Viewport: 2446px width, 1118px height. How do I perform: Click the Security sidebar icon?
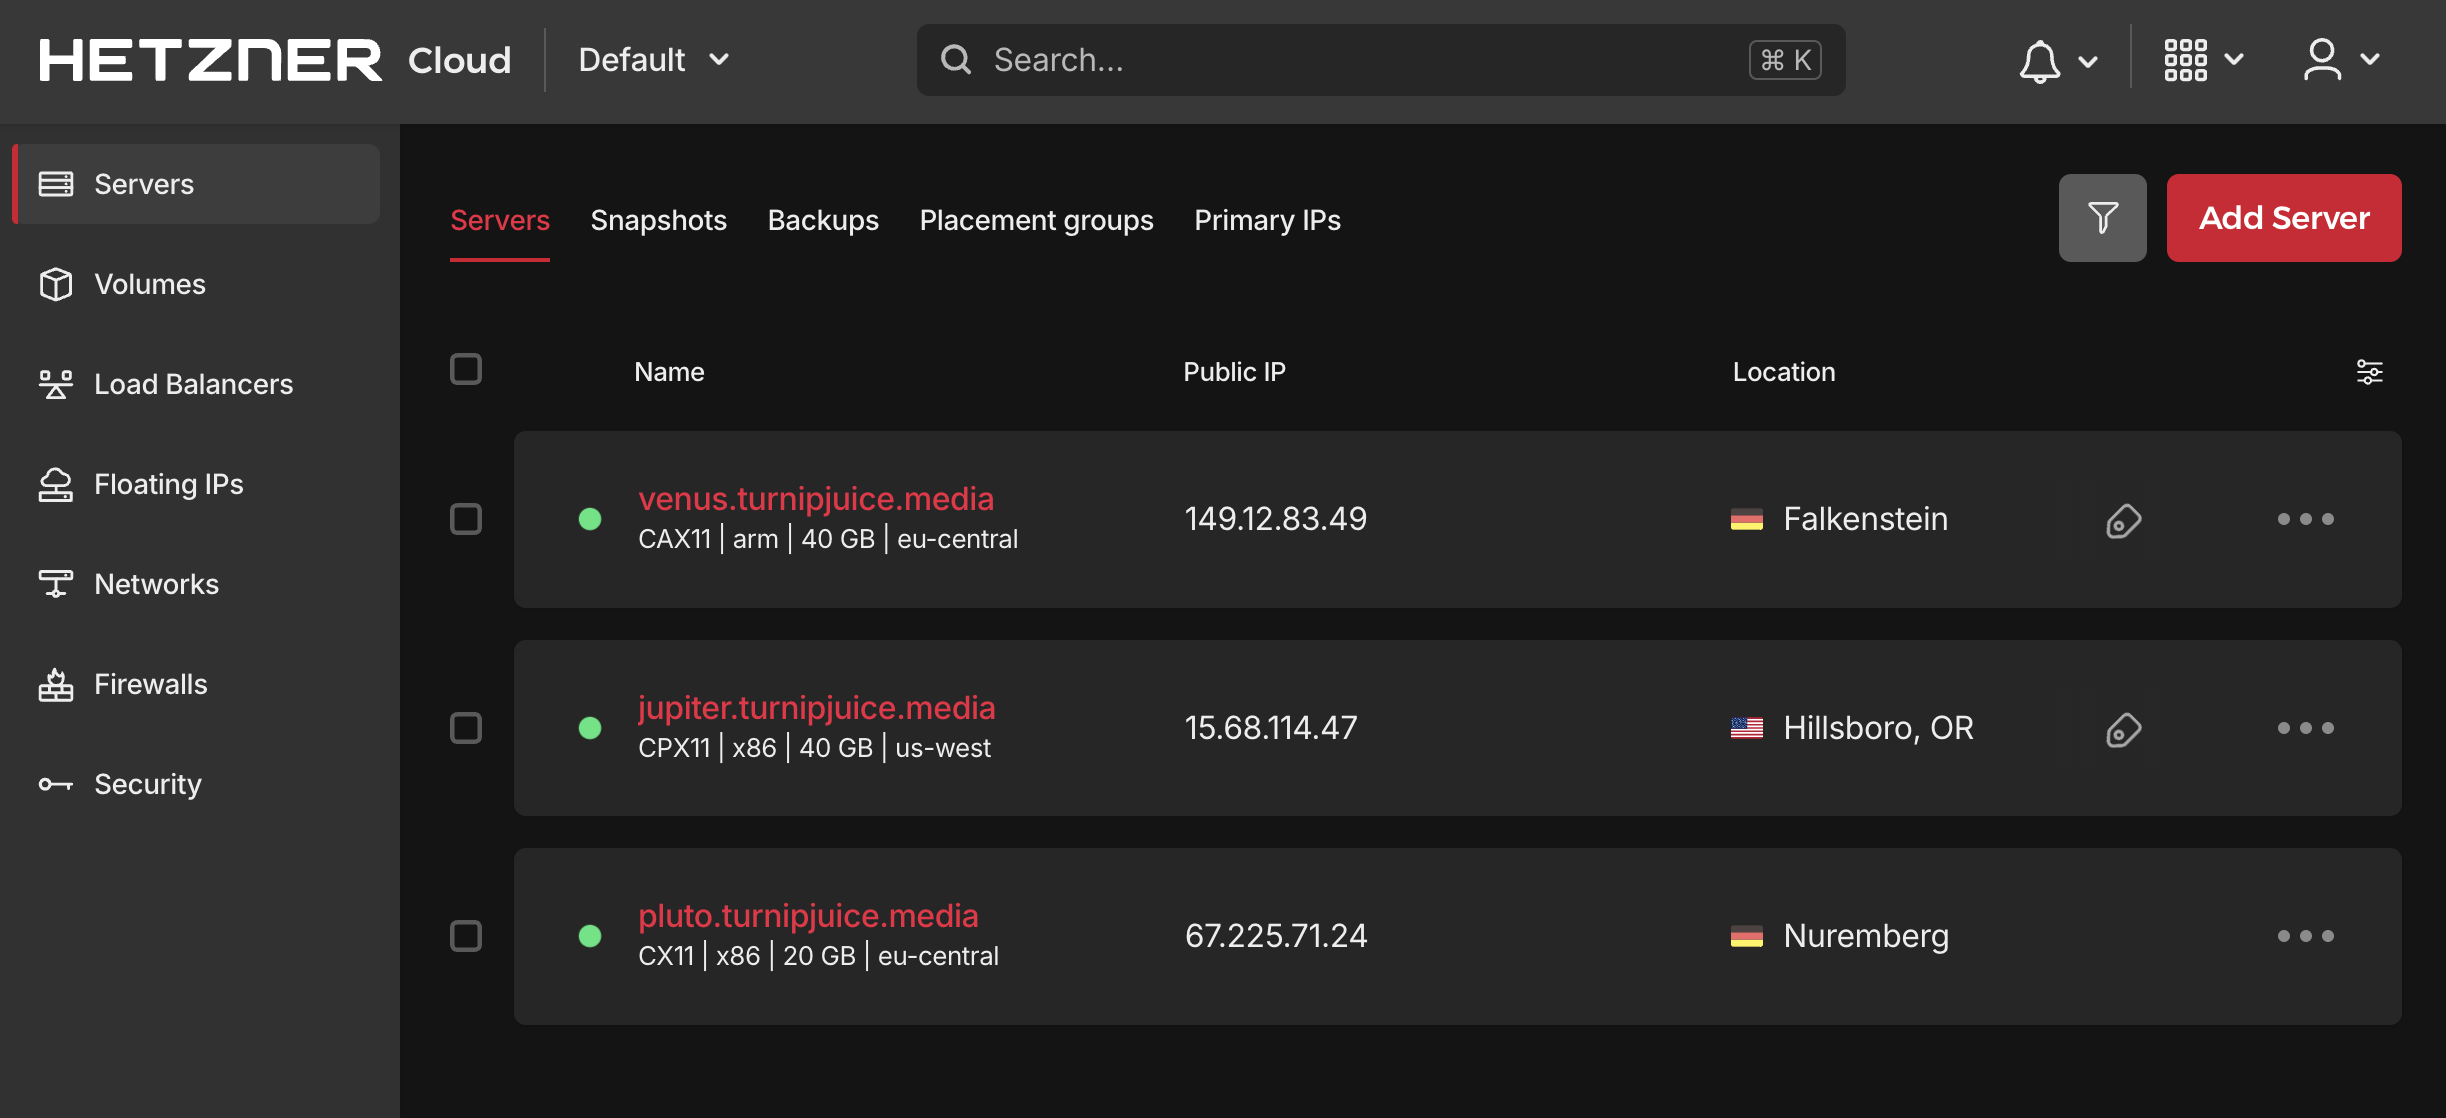coord(56,783)
